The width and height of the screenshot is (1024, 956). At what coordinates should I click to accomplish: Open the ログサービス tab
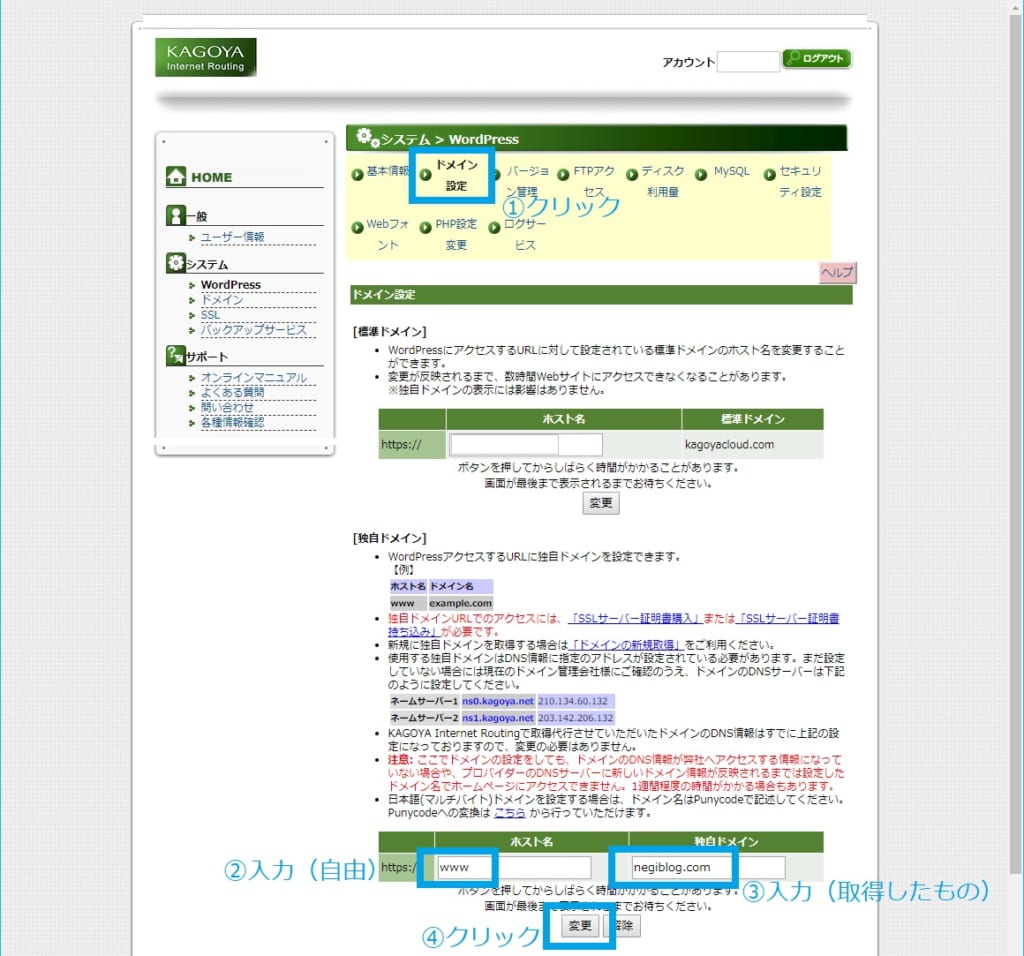click(x=525, y=234)
